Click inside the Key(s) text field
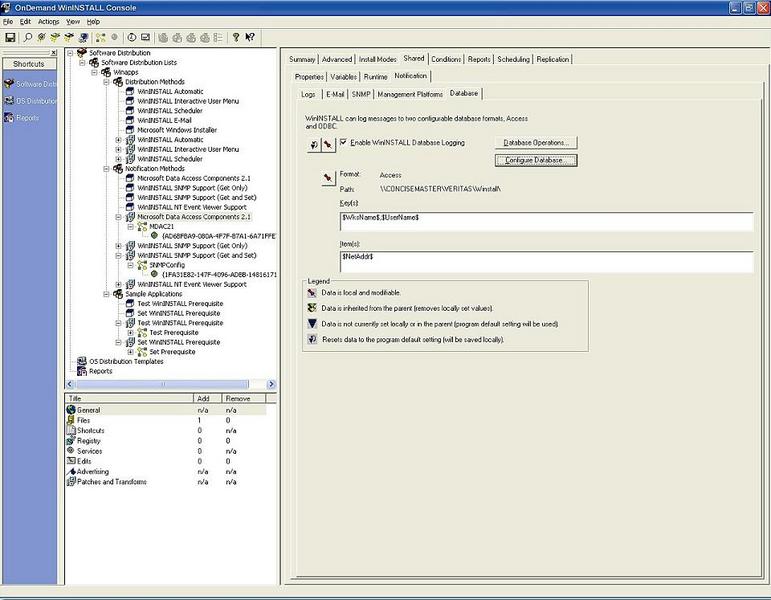The width and height of the screenshot is (771, 600). pos(546,221)
